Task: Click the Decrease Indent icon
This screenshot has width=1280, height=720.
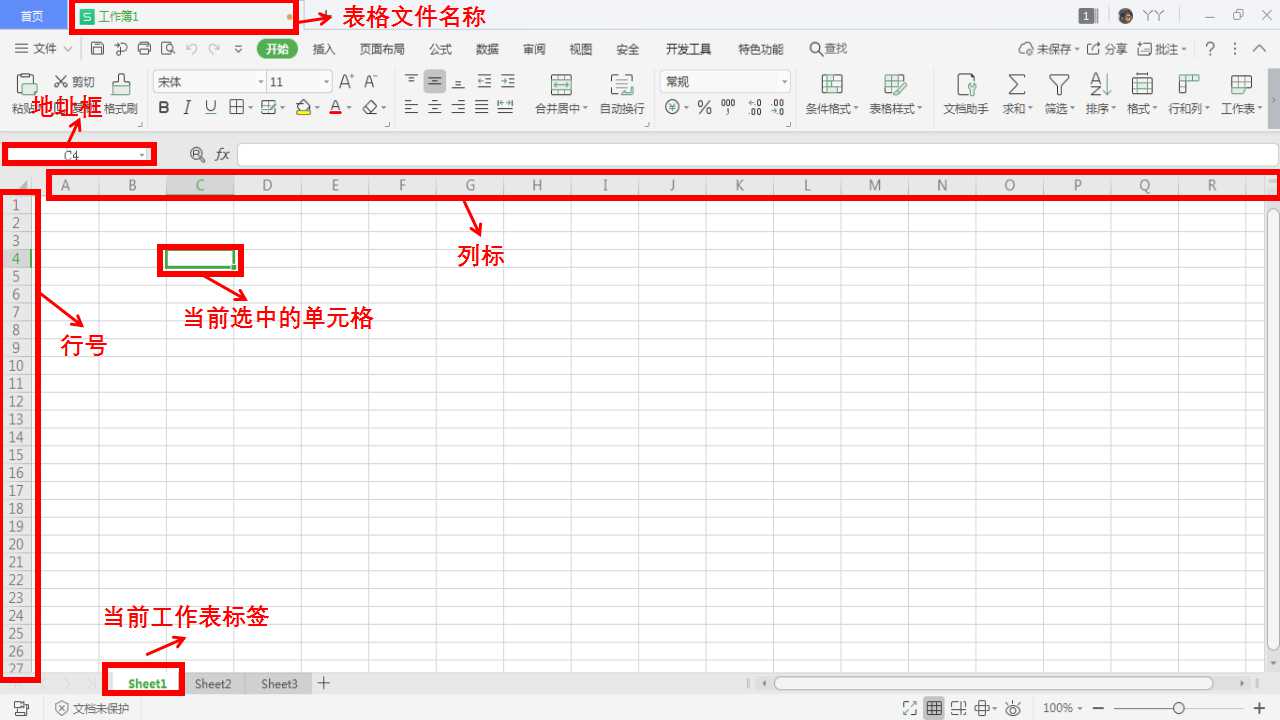Action: pyautogui.click(x=484, y=81)
